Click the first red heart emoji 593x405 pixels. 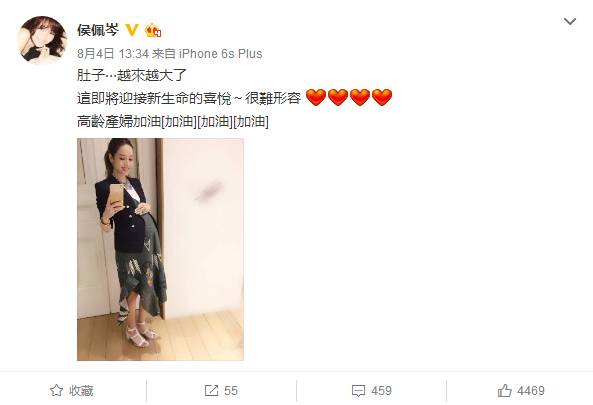315,98
